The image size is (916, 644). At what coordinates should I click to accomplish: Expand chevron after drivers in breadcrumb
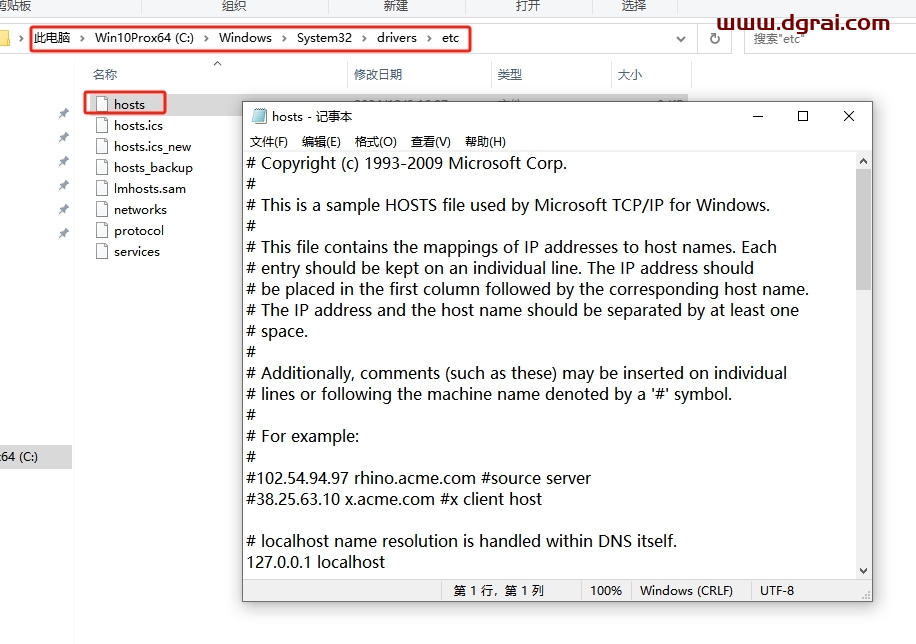429,39
